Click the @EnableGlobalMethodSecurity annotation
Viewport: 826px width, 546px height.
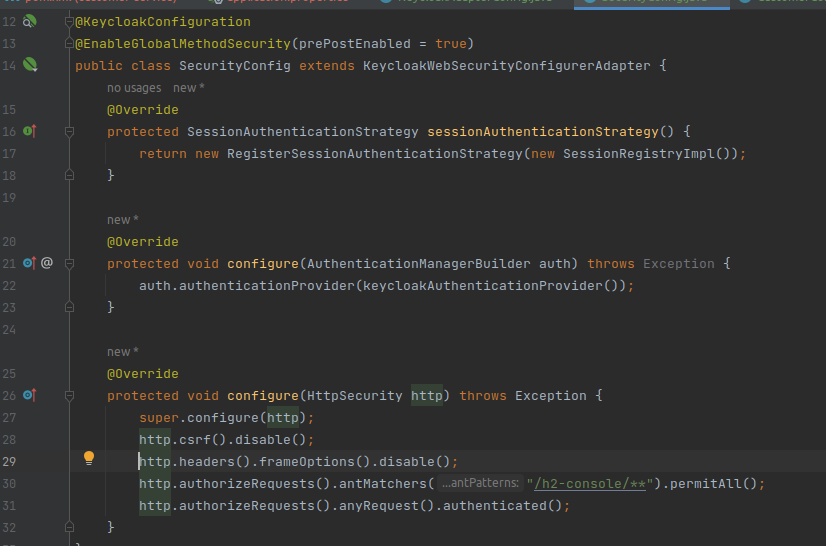click(183, 44)
